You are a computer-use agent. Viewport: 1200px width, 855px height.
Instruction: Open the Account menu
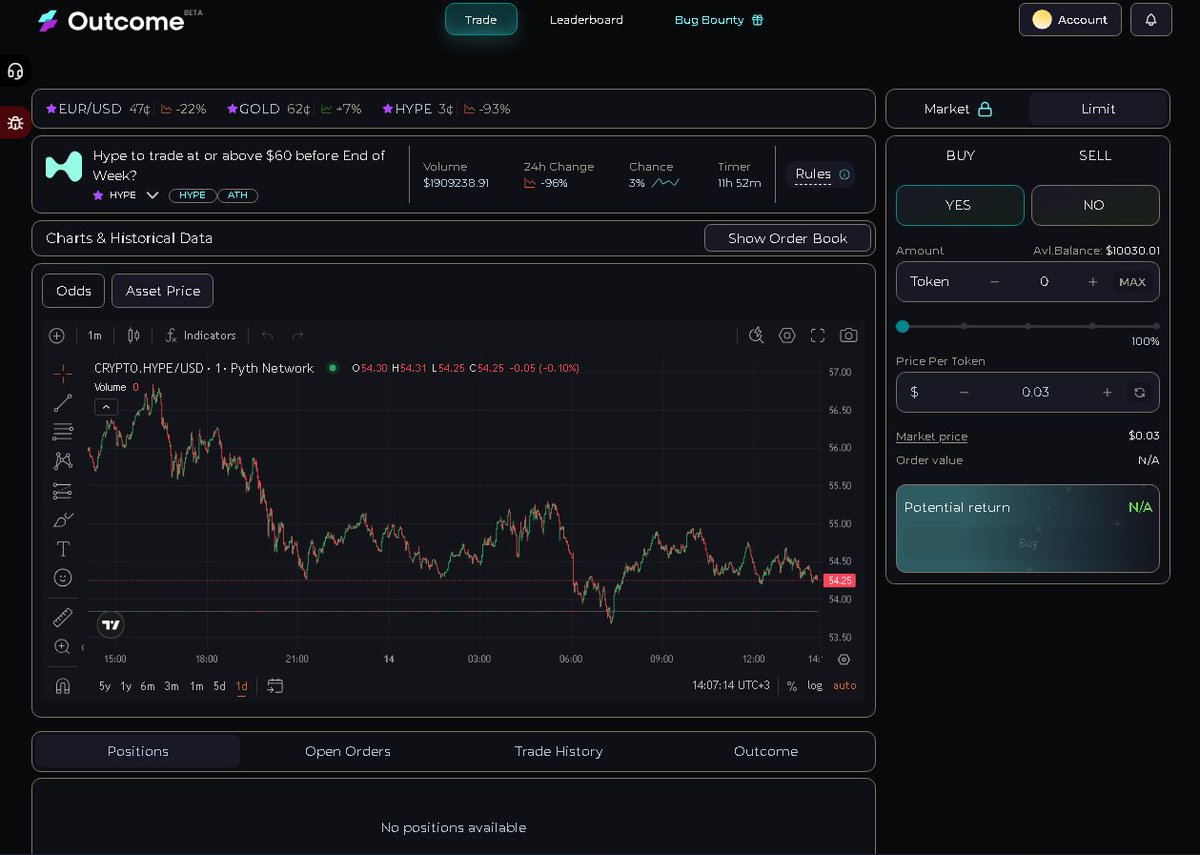[x=1070, y=20]
